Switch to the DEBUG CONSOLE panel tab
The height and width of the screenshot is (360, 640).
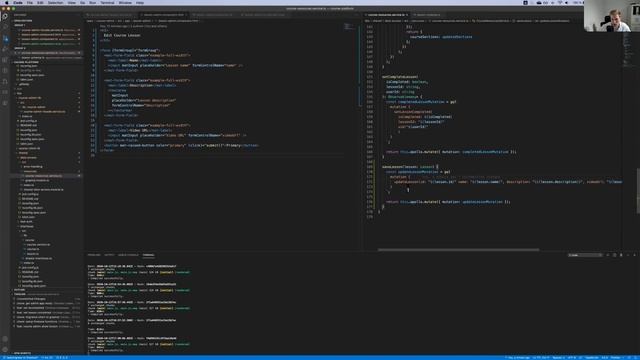coord(128,255)
